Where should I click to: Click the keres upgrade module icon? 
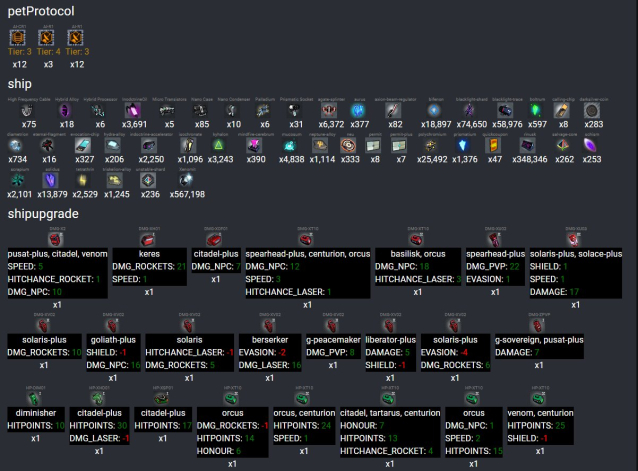pos(149,240)
